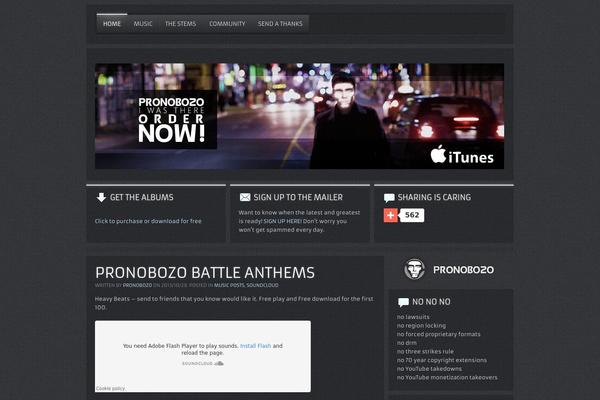Click the Pronobozo author link in byline
This screenshot has width=600, height=400.
137,286
